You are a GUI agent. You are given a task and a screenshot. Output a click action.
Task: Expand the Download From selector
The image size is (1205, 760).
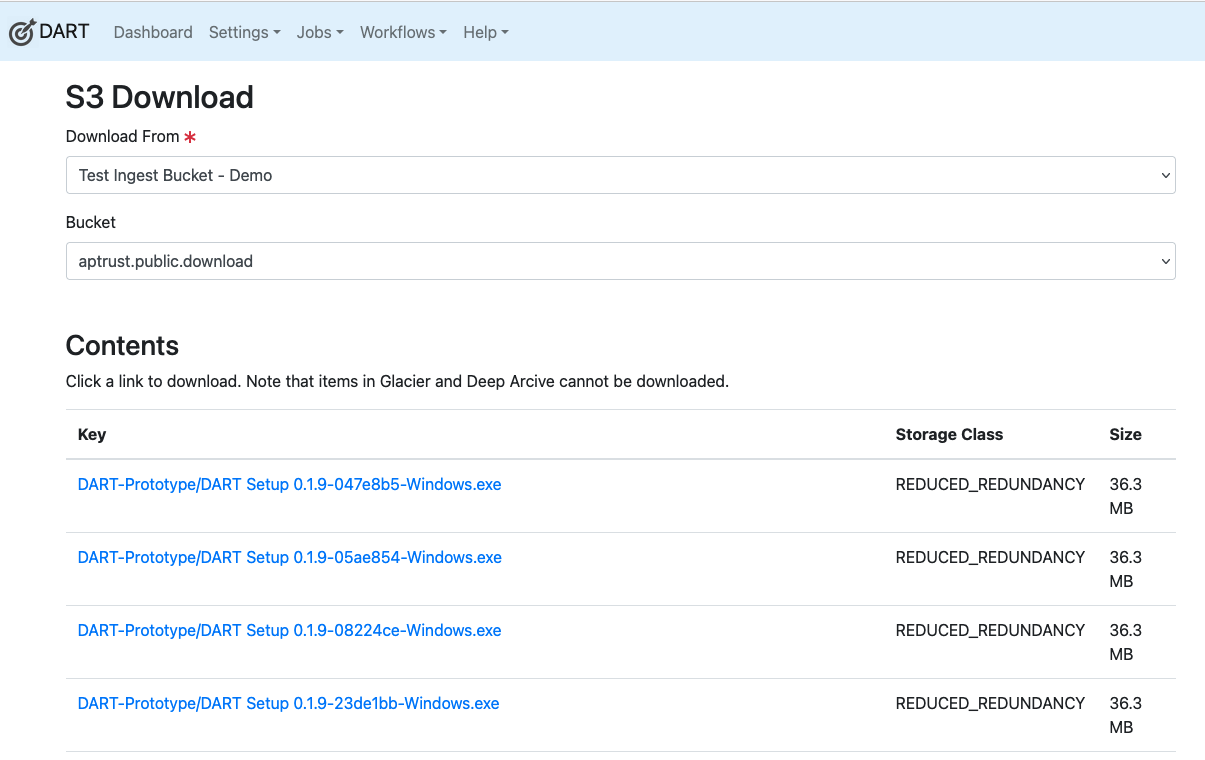pos(620,174)
